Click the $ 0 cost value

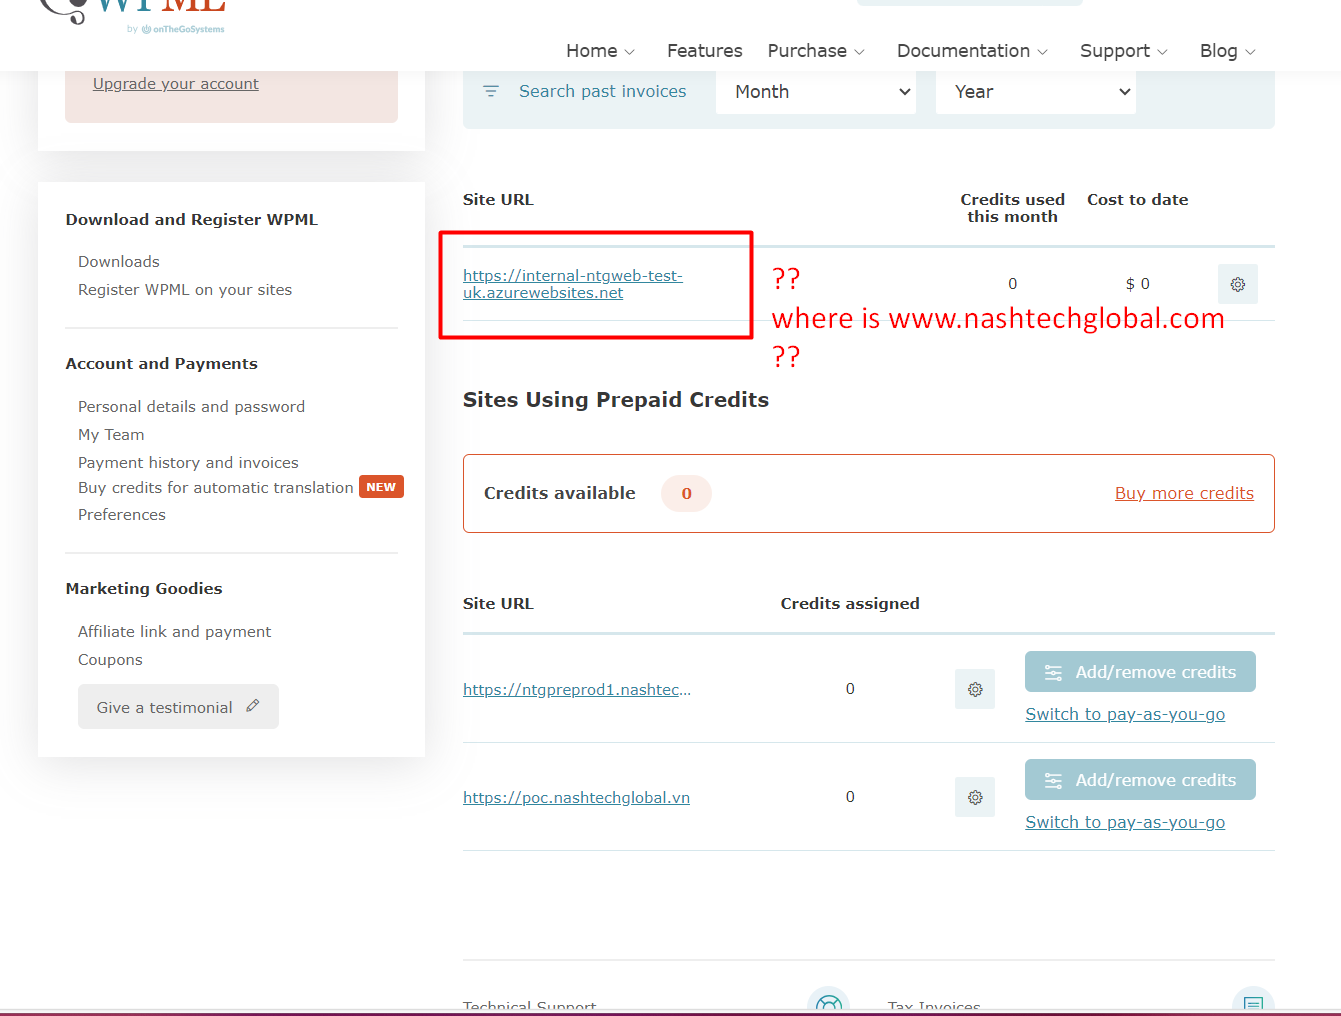click(1138, 284)
